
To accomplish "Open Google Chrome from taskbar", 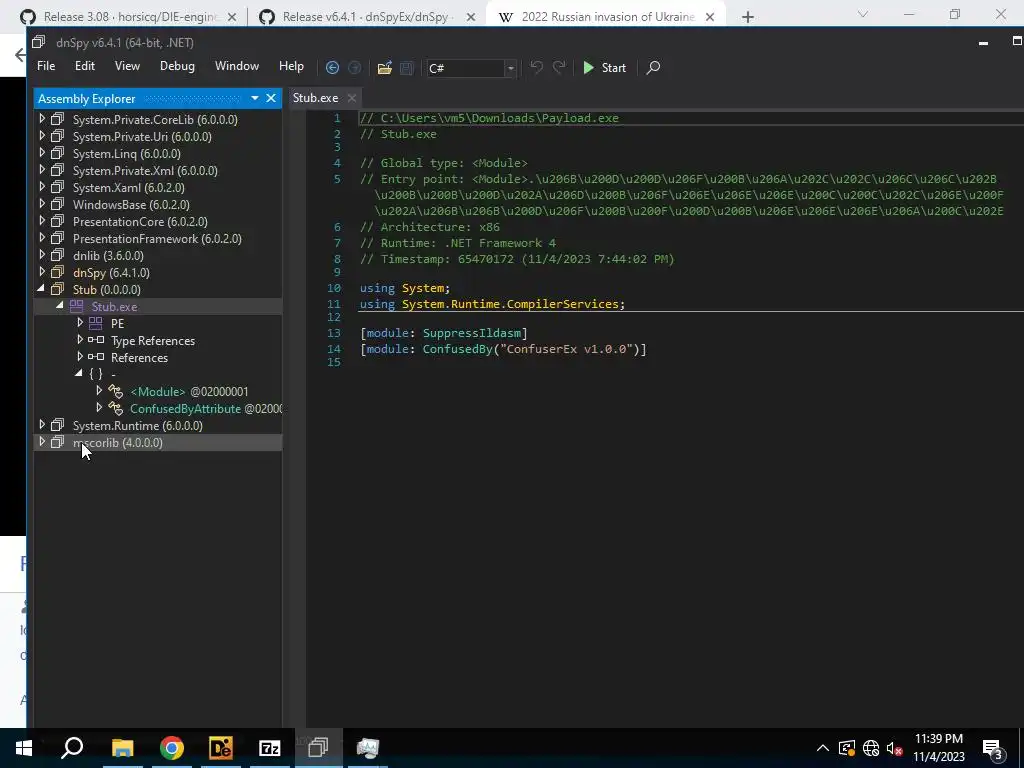I will [172, 748].
